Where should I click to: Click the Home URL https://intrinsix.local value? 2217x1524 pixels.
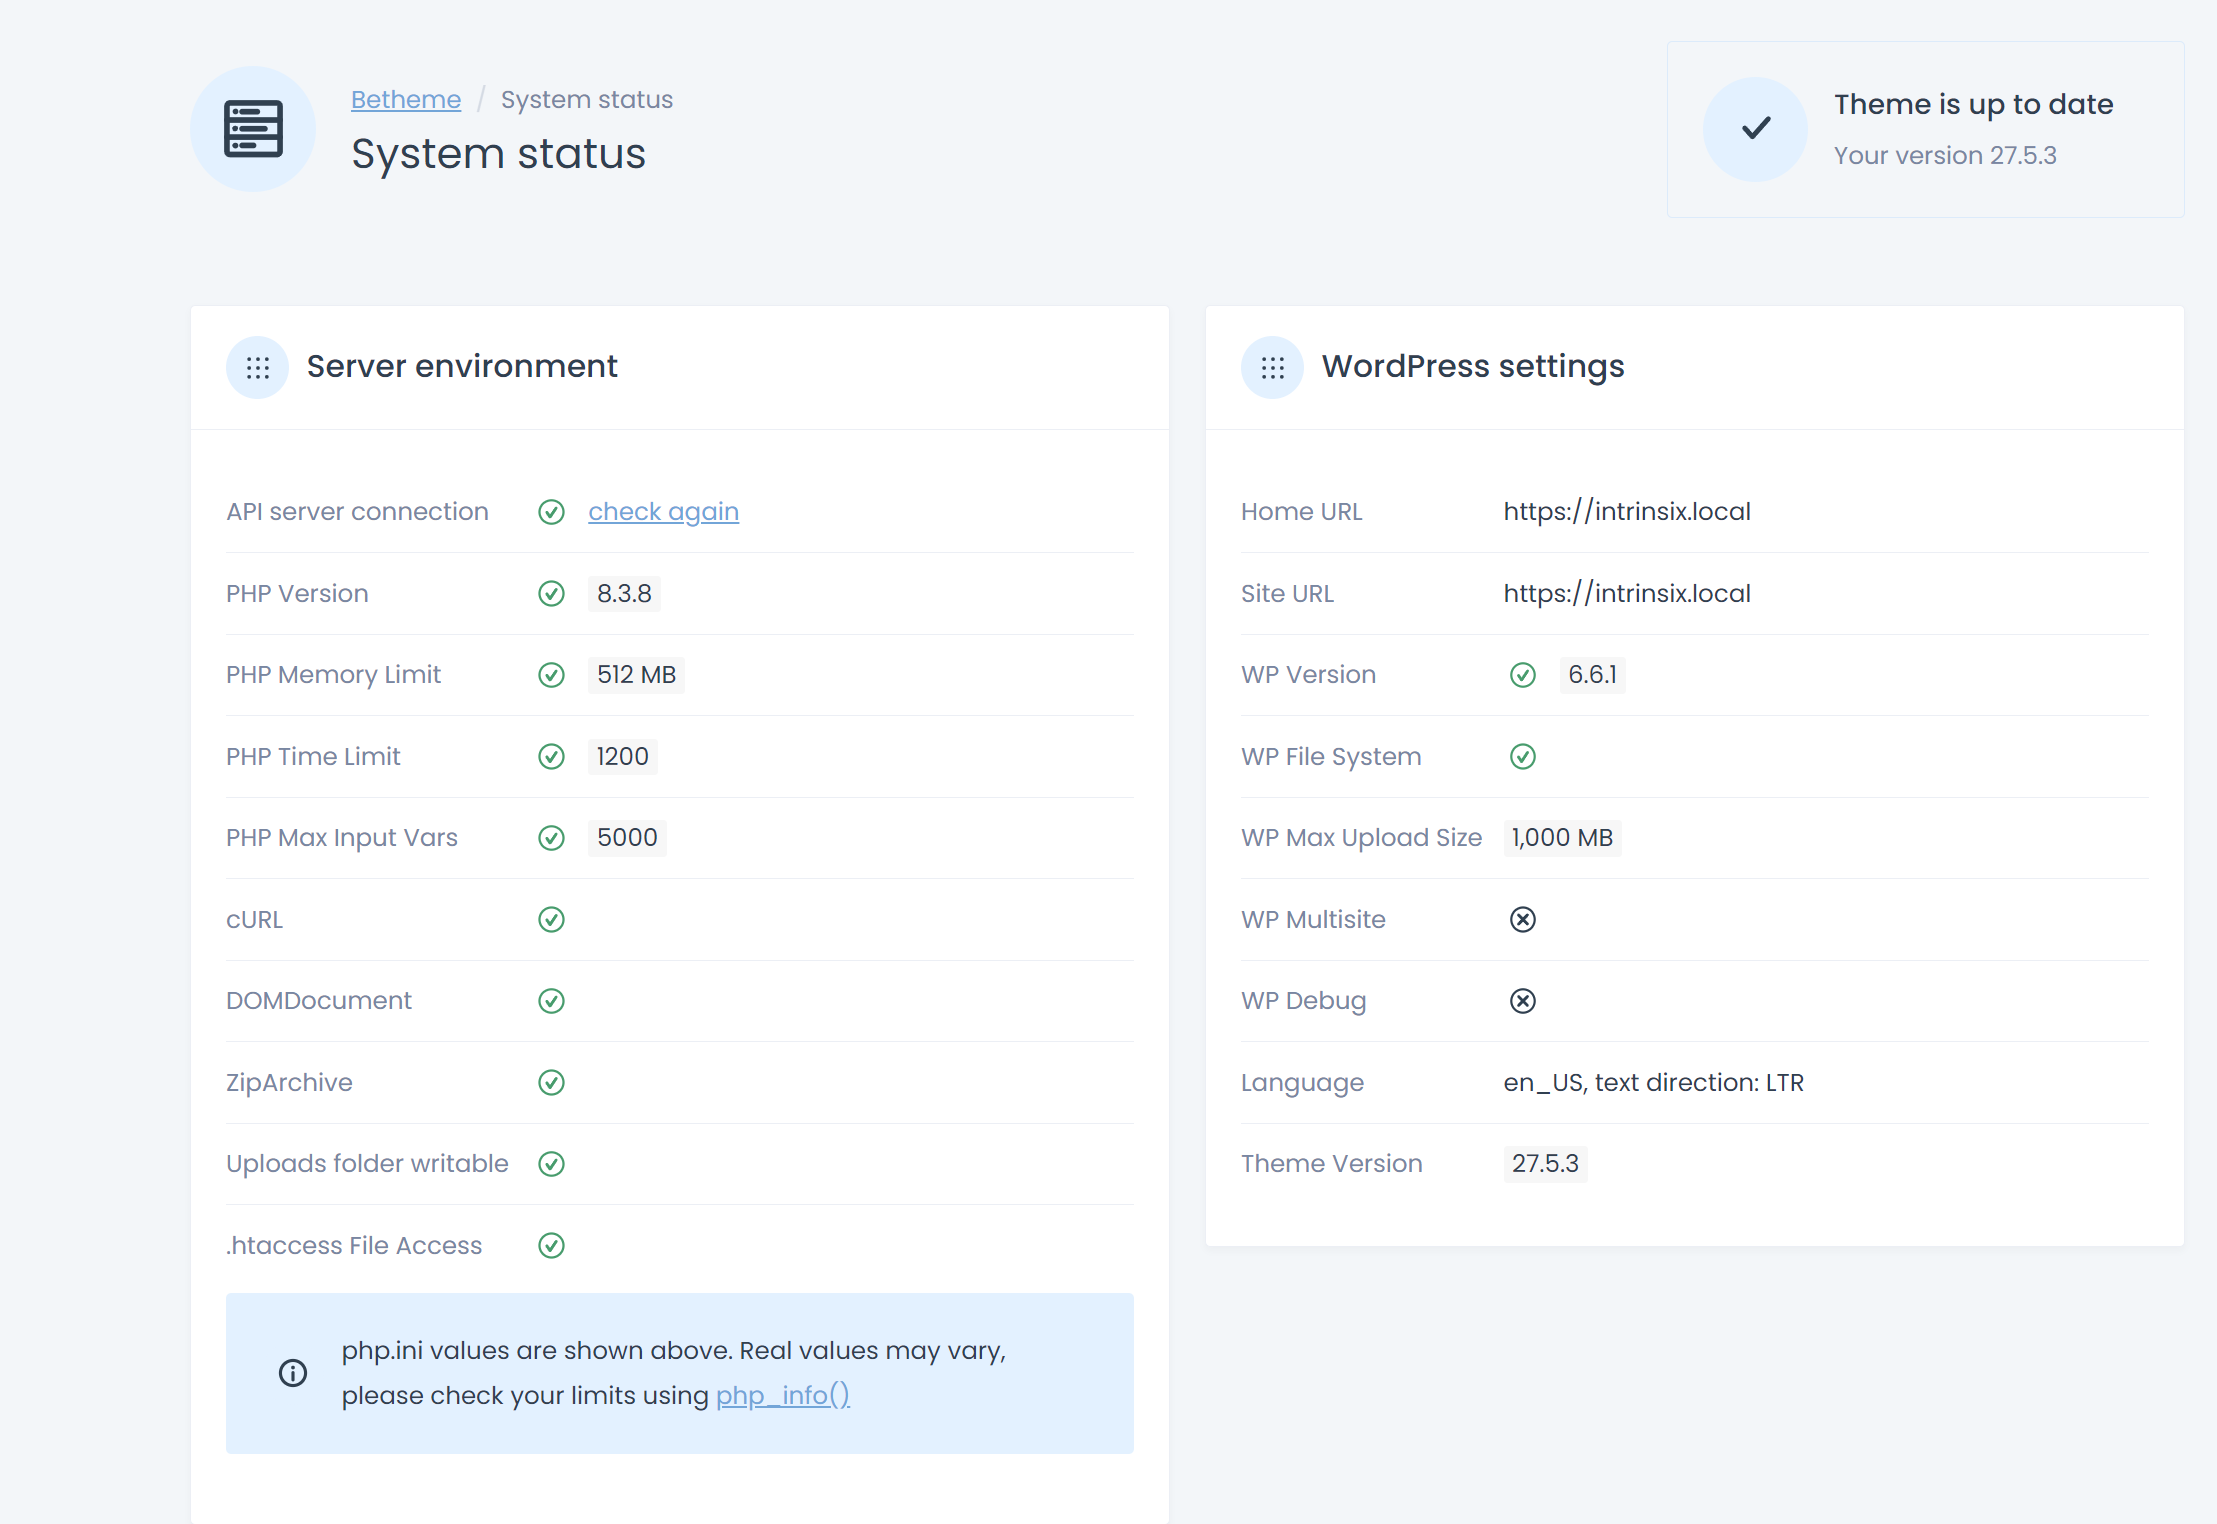[1627, 512]
